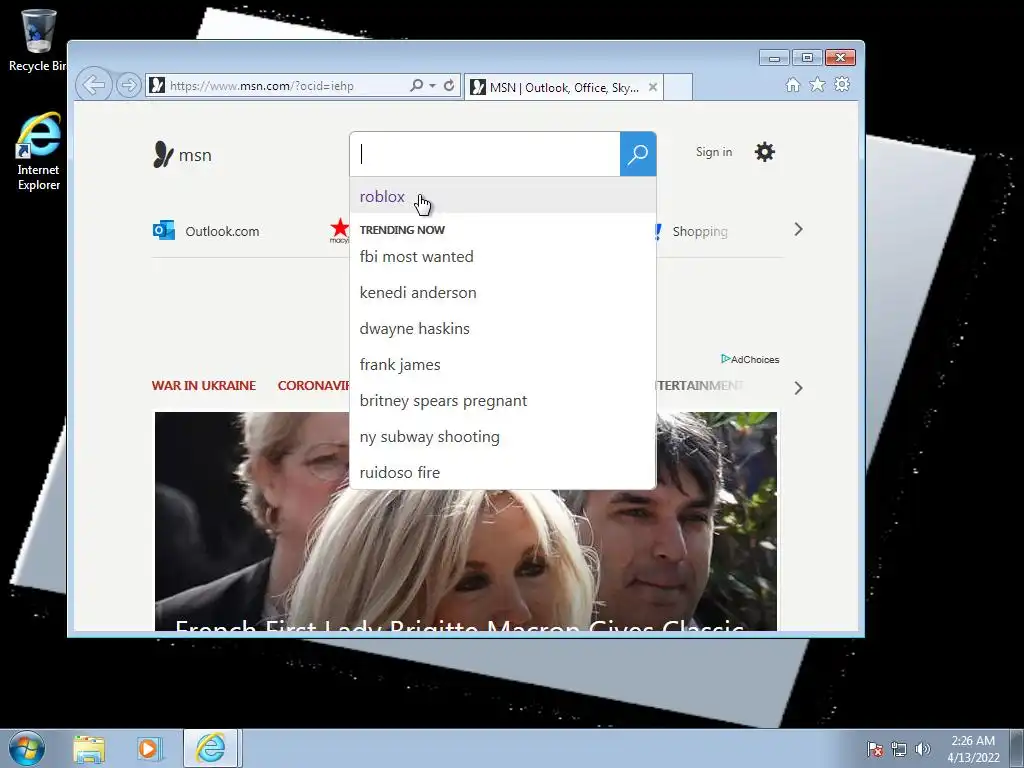The image size is (1024, 768).
Task: Open the address bar autocomplete dropdown arrow
Action: click(432, 86)
